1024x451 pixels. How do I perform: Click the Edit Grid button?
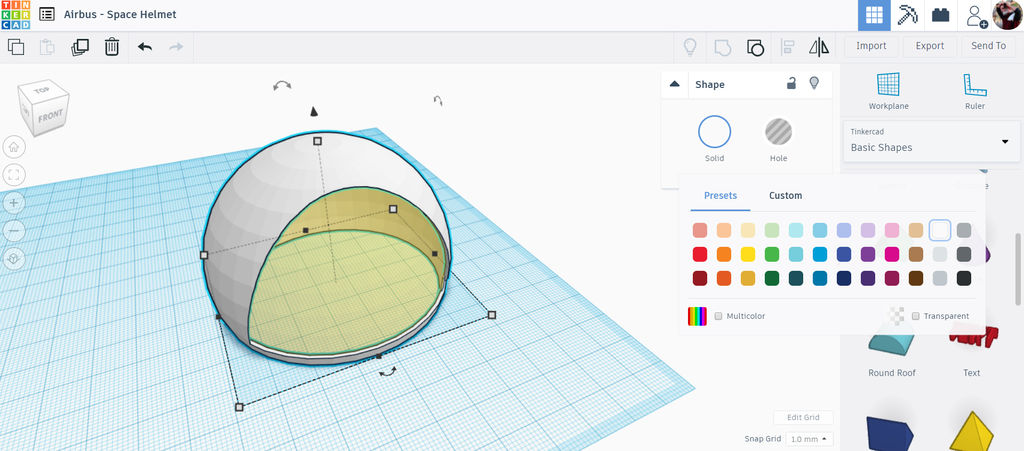click(x=803, y=418)
